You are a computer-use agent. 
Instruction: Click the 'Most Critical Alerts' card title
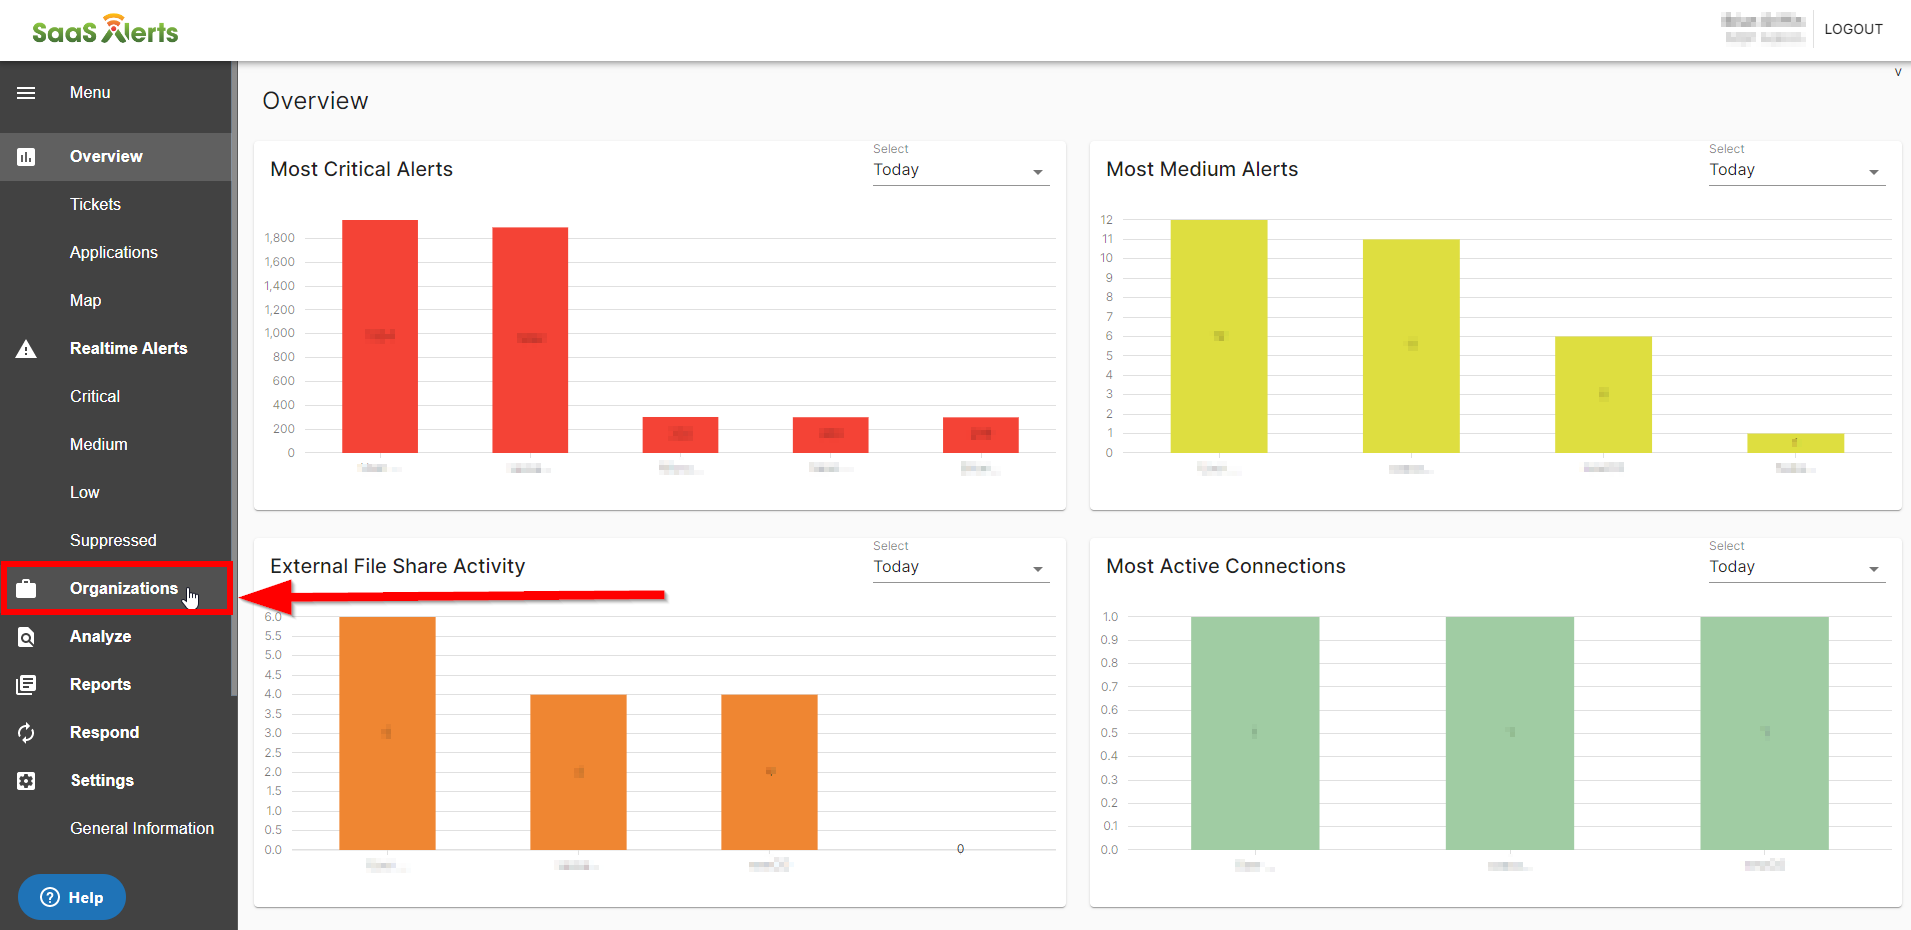(x=361, y=169)
